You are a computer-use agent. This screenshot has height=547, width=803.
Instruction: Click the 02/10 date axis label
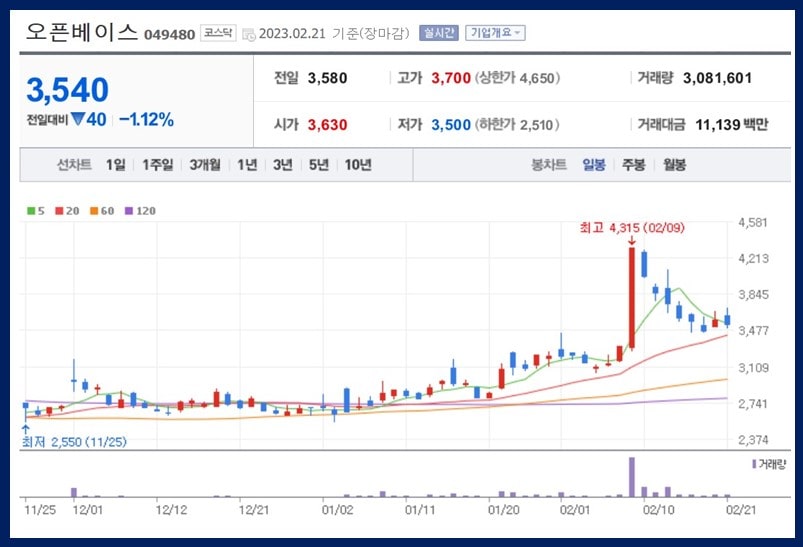(659, 510)
